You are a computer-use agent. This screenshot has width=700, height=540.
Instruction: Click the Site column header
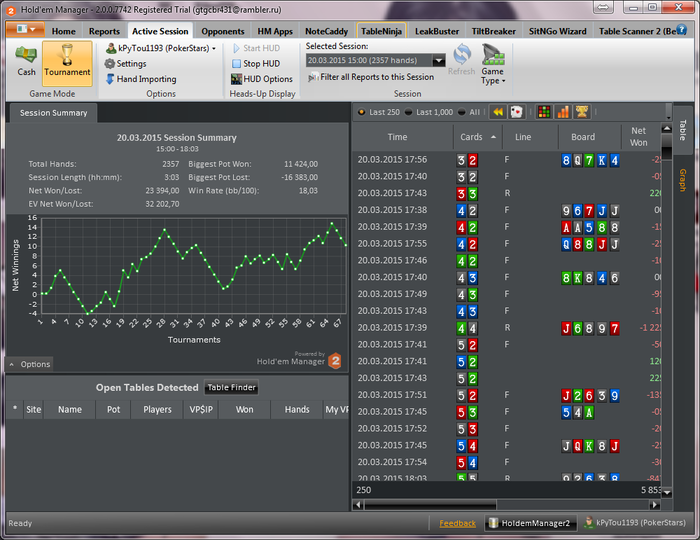[x=33, y=409]
